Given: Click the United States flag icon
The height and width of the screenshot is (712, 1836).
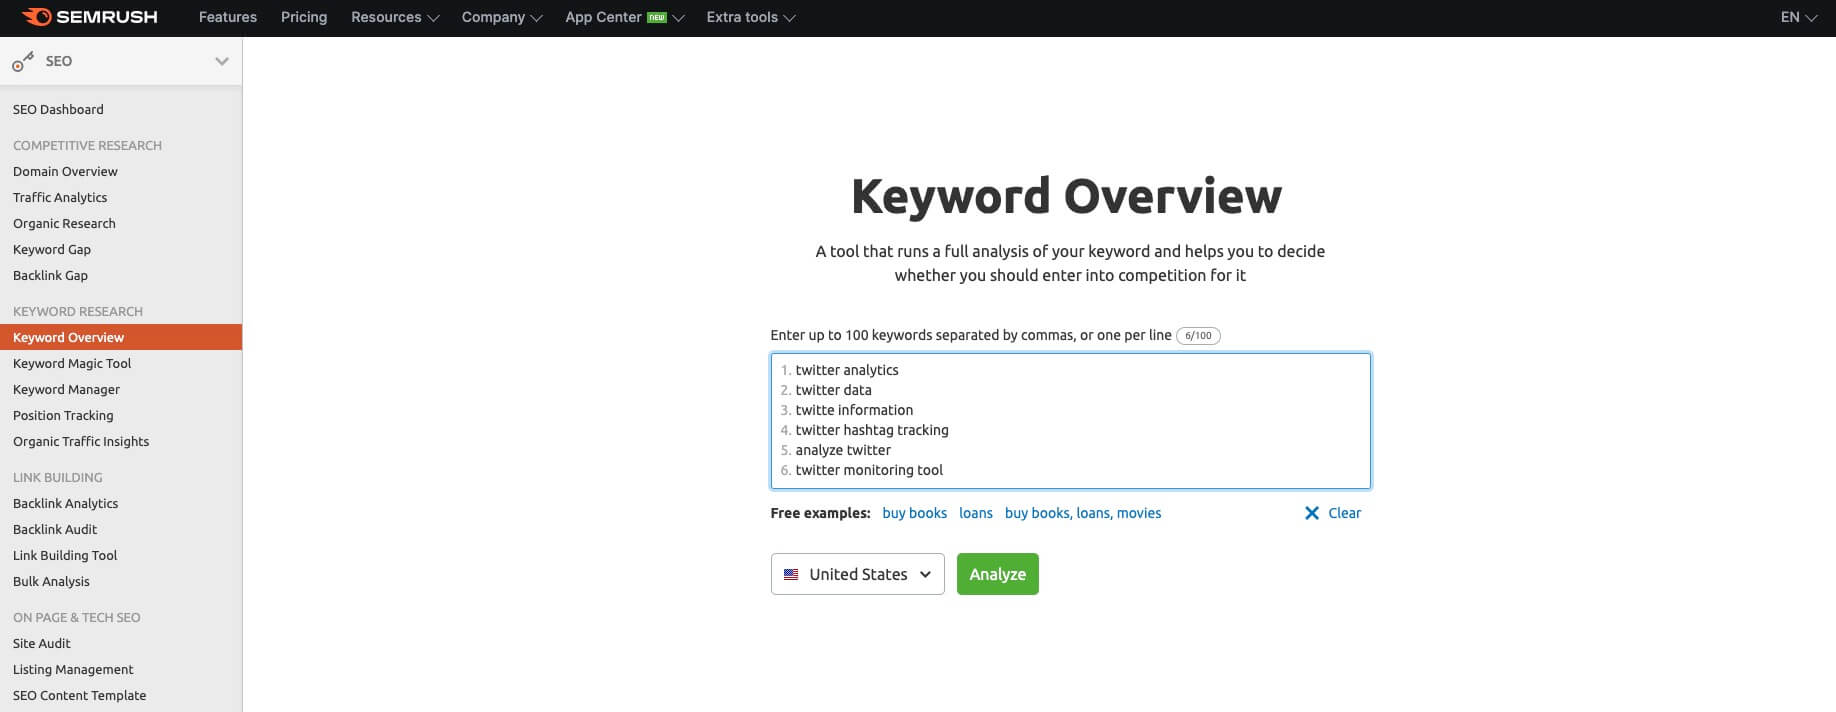Looking at the screenshot, I should click(x=791, y=575).
